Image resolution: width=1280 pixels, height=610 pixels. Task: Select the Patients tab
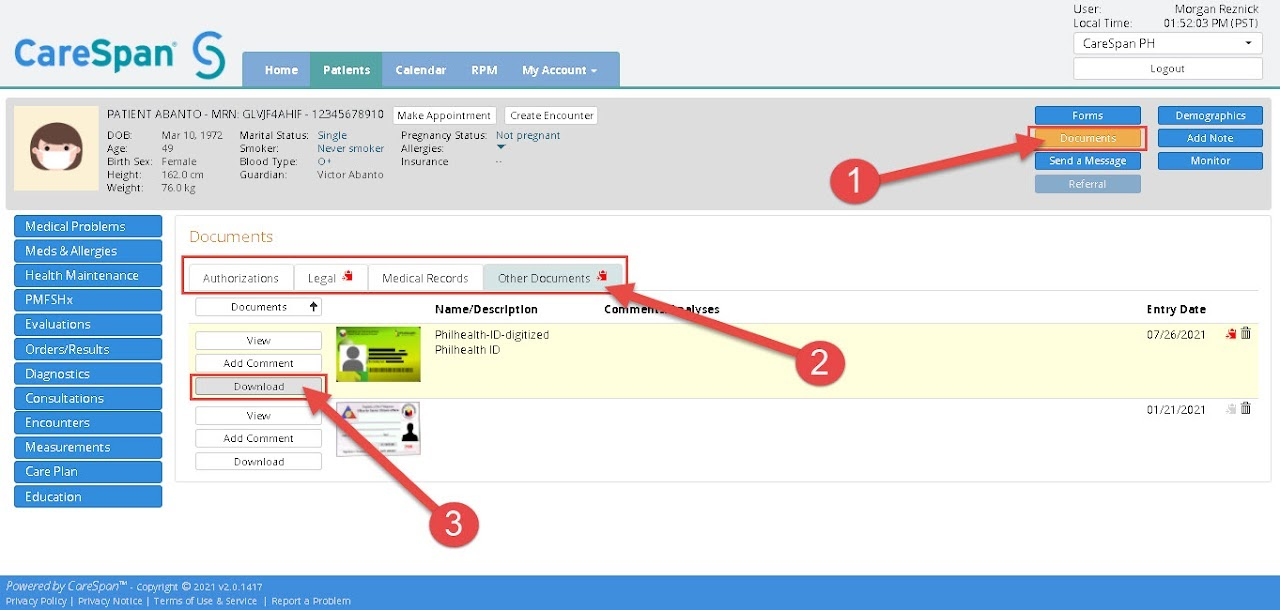(x=346, y=70)
